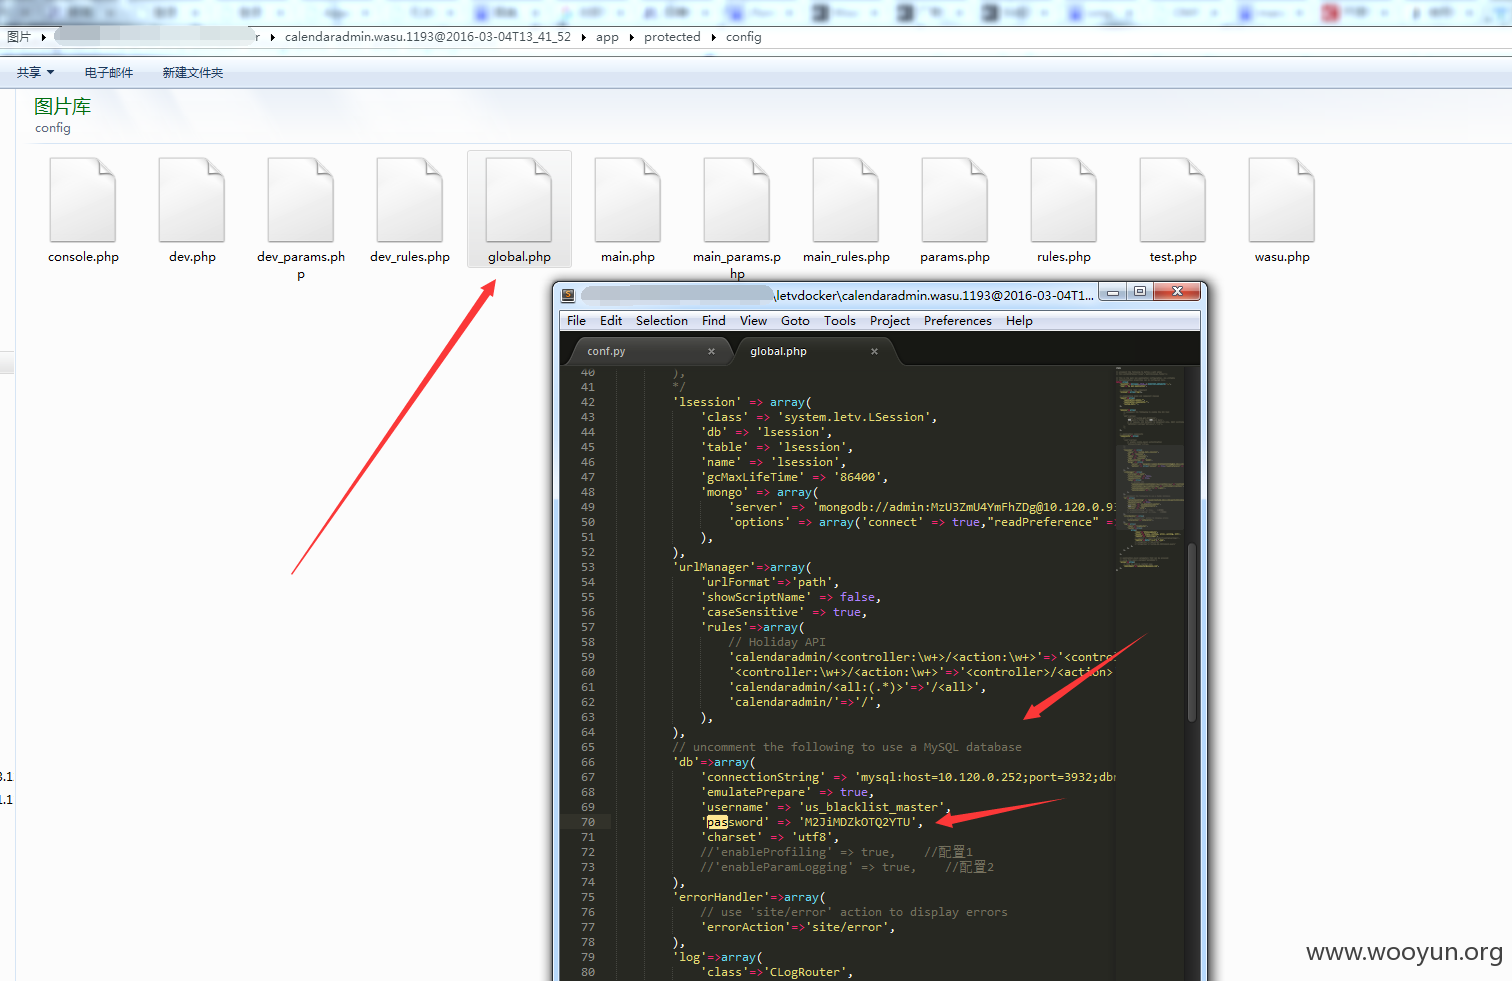Open the Help menu
This screenshot has width=1512, height=981.
click(x=1019, y=321)
